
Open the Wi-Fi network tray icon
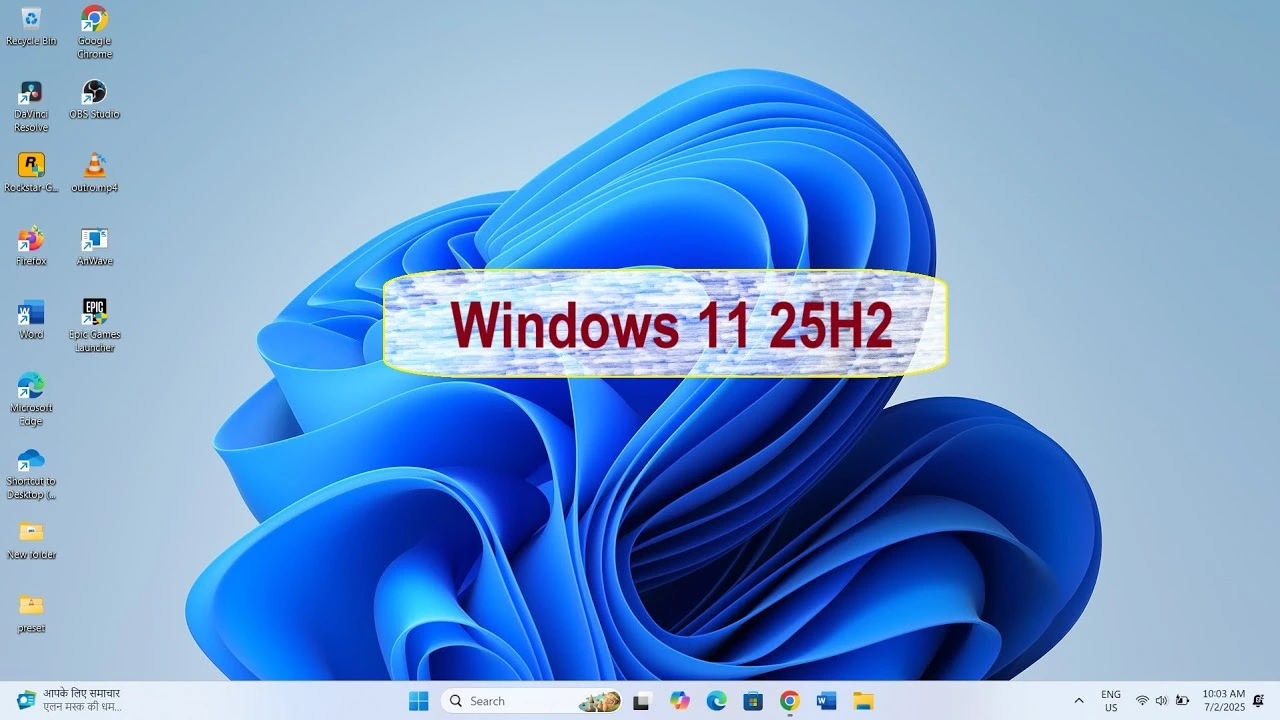pyautogui.click(x=1142, y=701)
